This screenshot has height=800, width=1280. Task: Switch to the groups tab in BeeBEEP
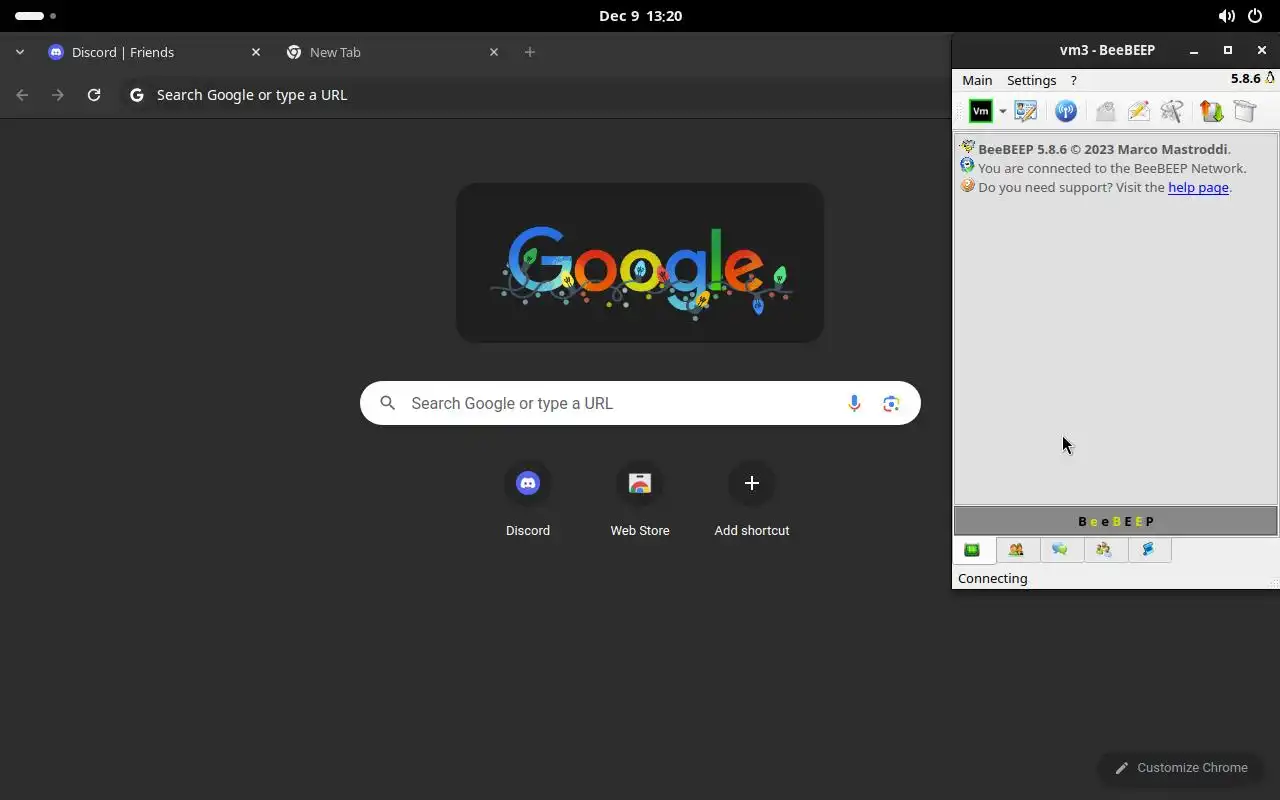(x=1104, y=550)
